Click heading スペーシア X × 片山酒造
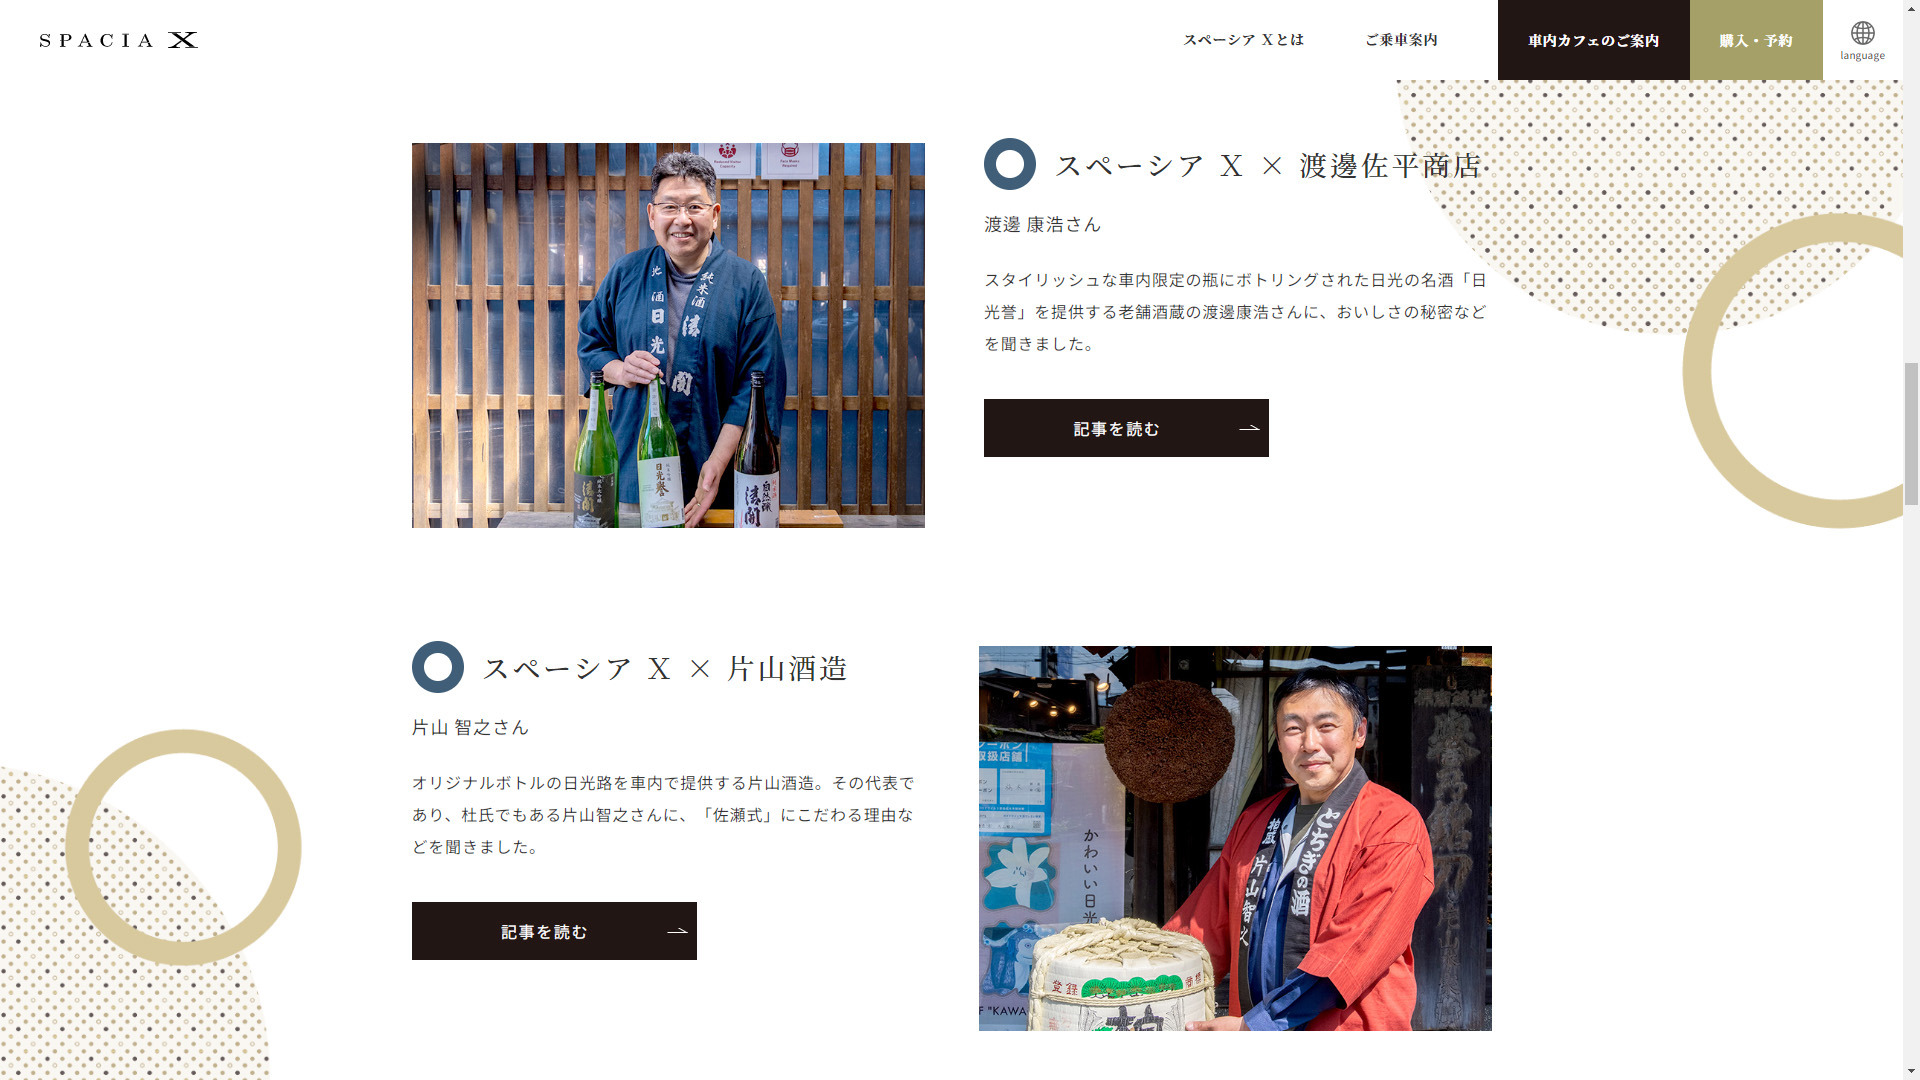 point(665,668)
